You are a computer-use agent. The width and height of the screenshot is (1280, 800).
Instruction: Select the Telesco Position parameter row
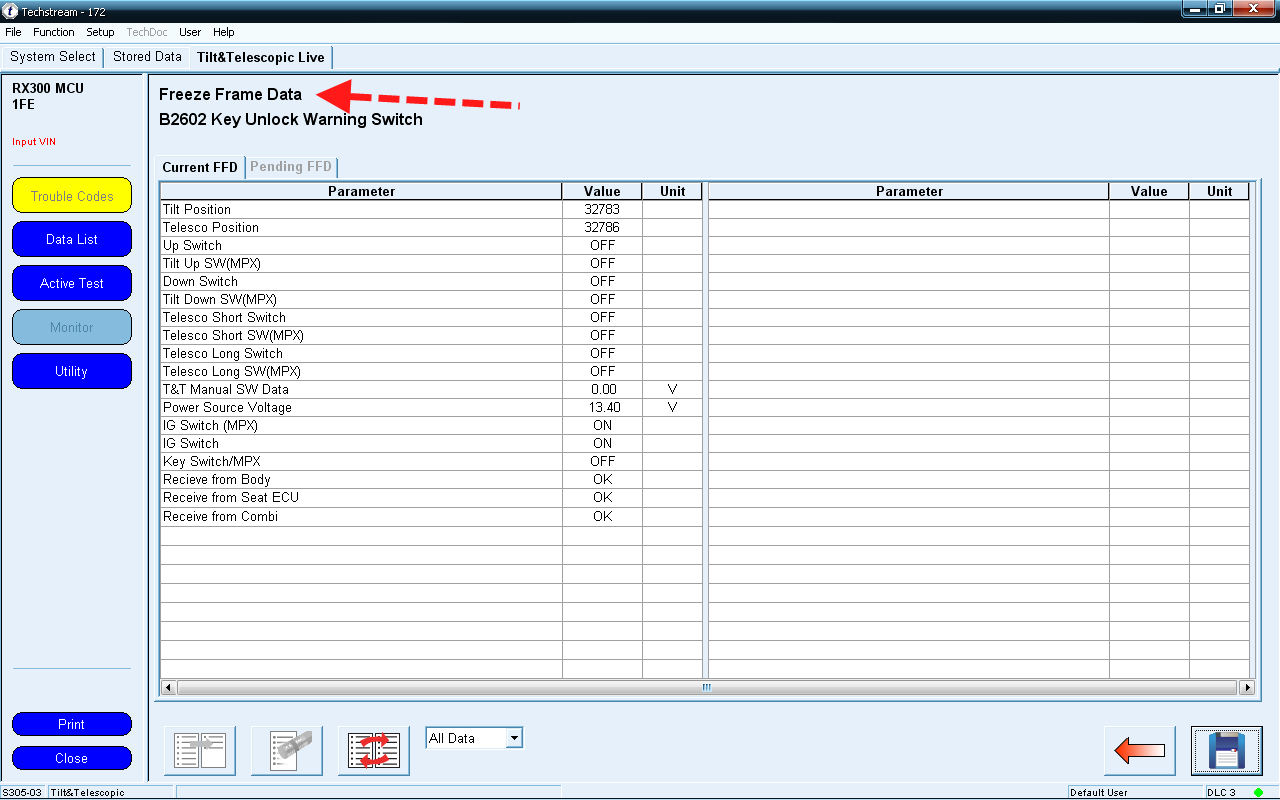[431, 227]
